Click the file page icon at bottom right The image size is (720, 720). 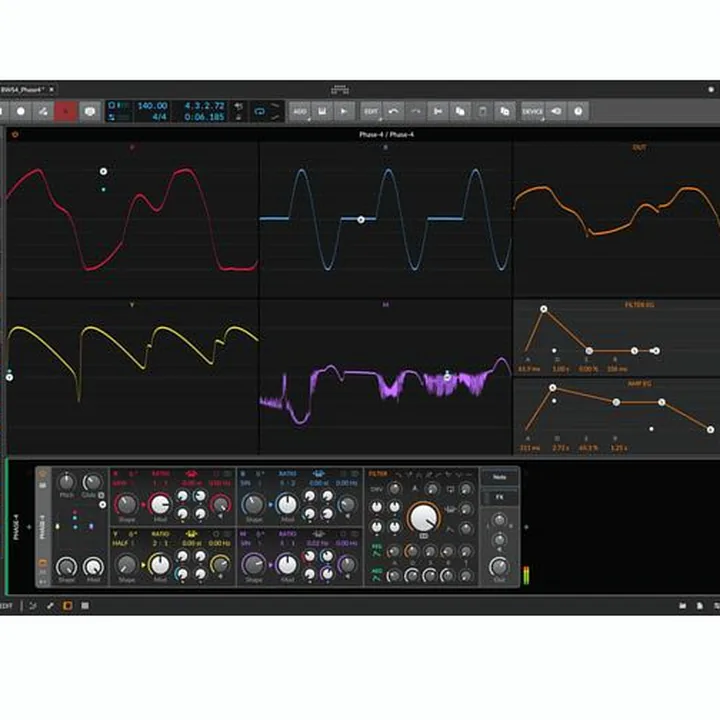pos(700,606)
